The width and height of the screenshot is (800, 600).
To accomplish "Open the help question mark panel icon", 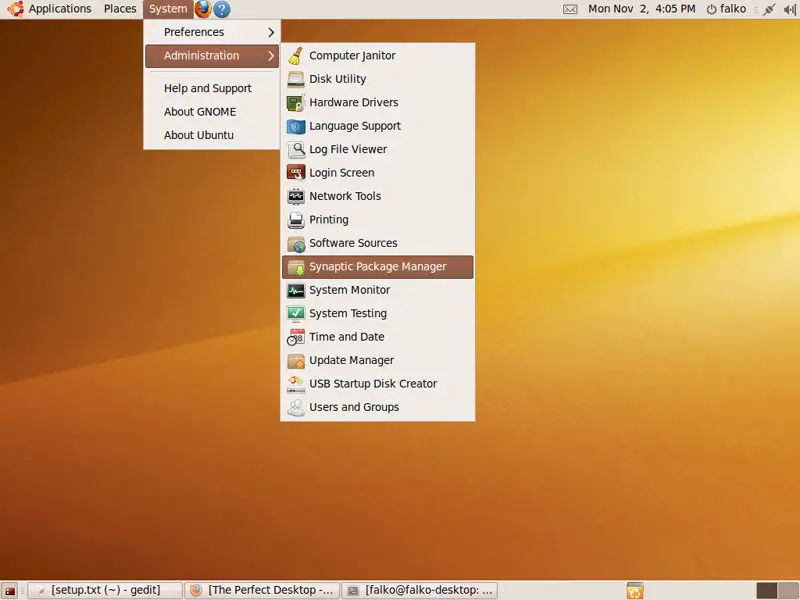I will [221, 9].
